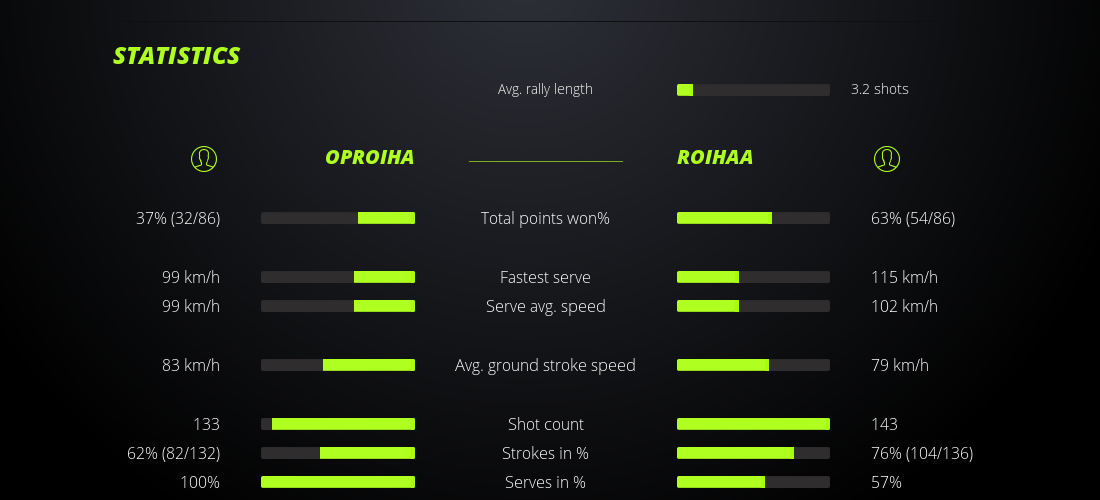1100x500 pixels.
Task: Click Roihaa's shot count bar
Action: 753,424
